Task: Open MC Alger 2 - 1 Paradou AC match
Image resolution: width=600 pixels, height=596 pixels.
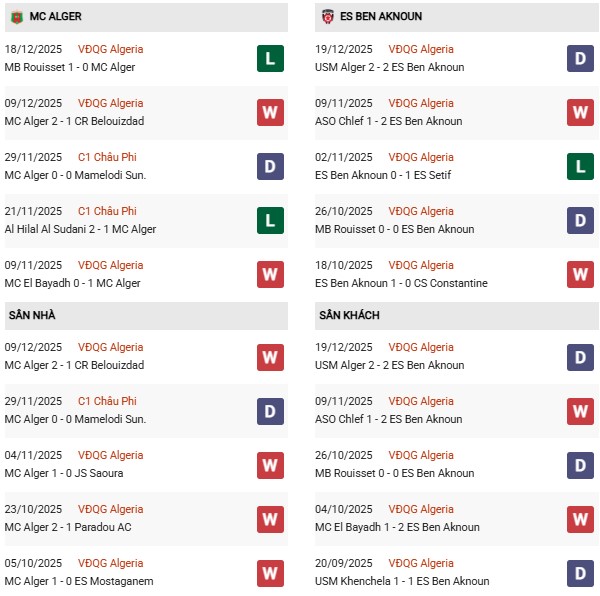Action: click(x=68, y=527)
